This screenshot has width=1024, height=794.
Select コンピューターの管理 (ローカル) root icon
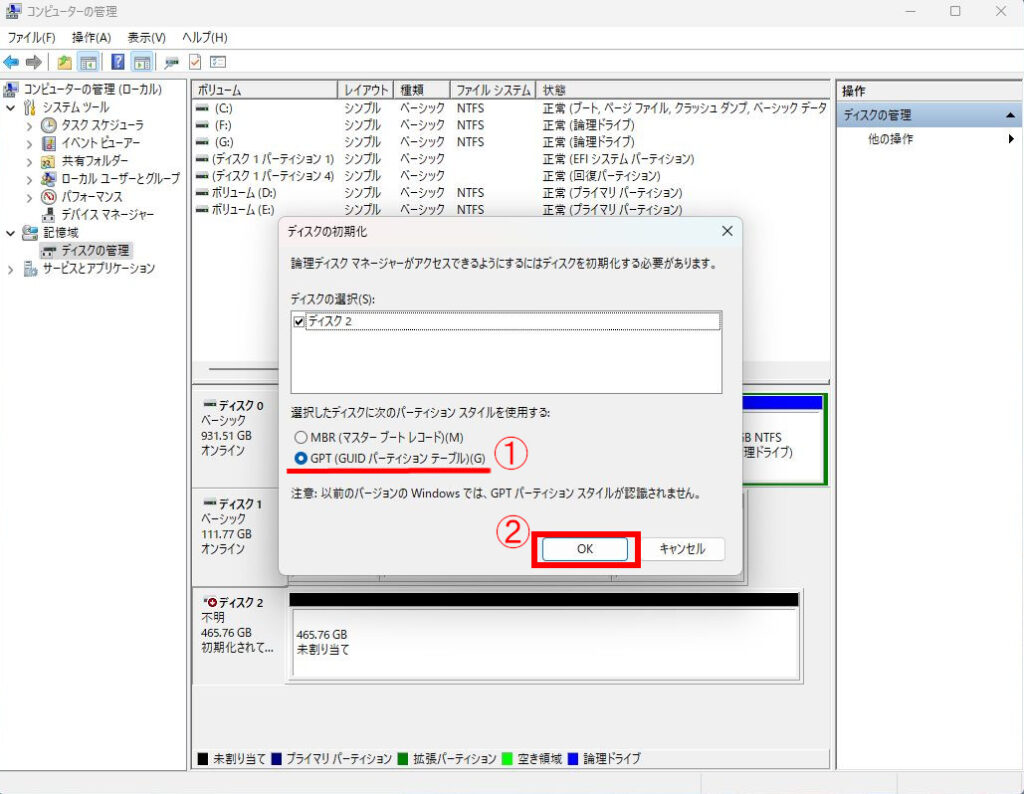point(11,89)
